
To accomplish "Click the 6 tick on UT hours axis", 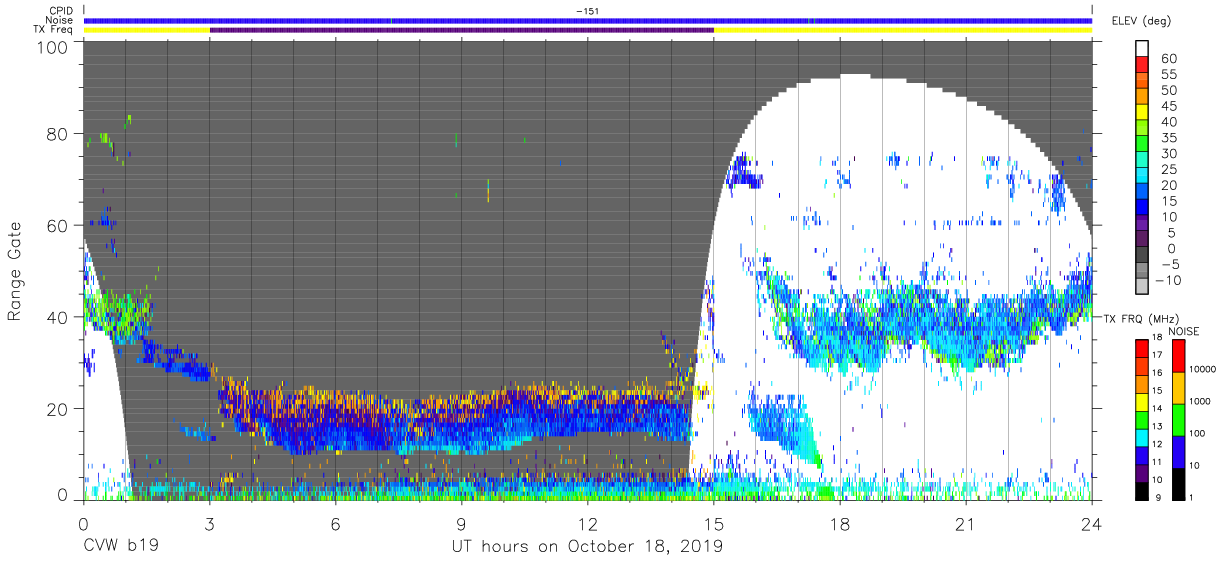I will tap(335, 523).
